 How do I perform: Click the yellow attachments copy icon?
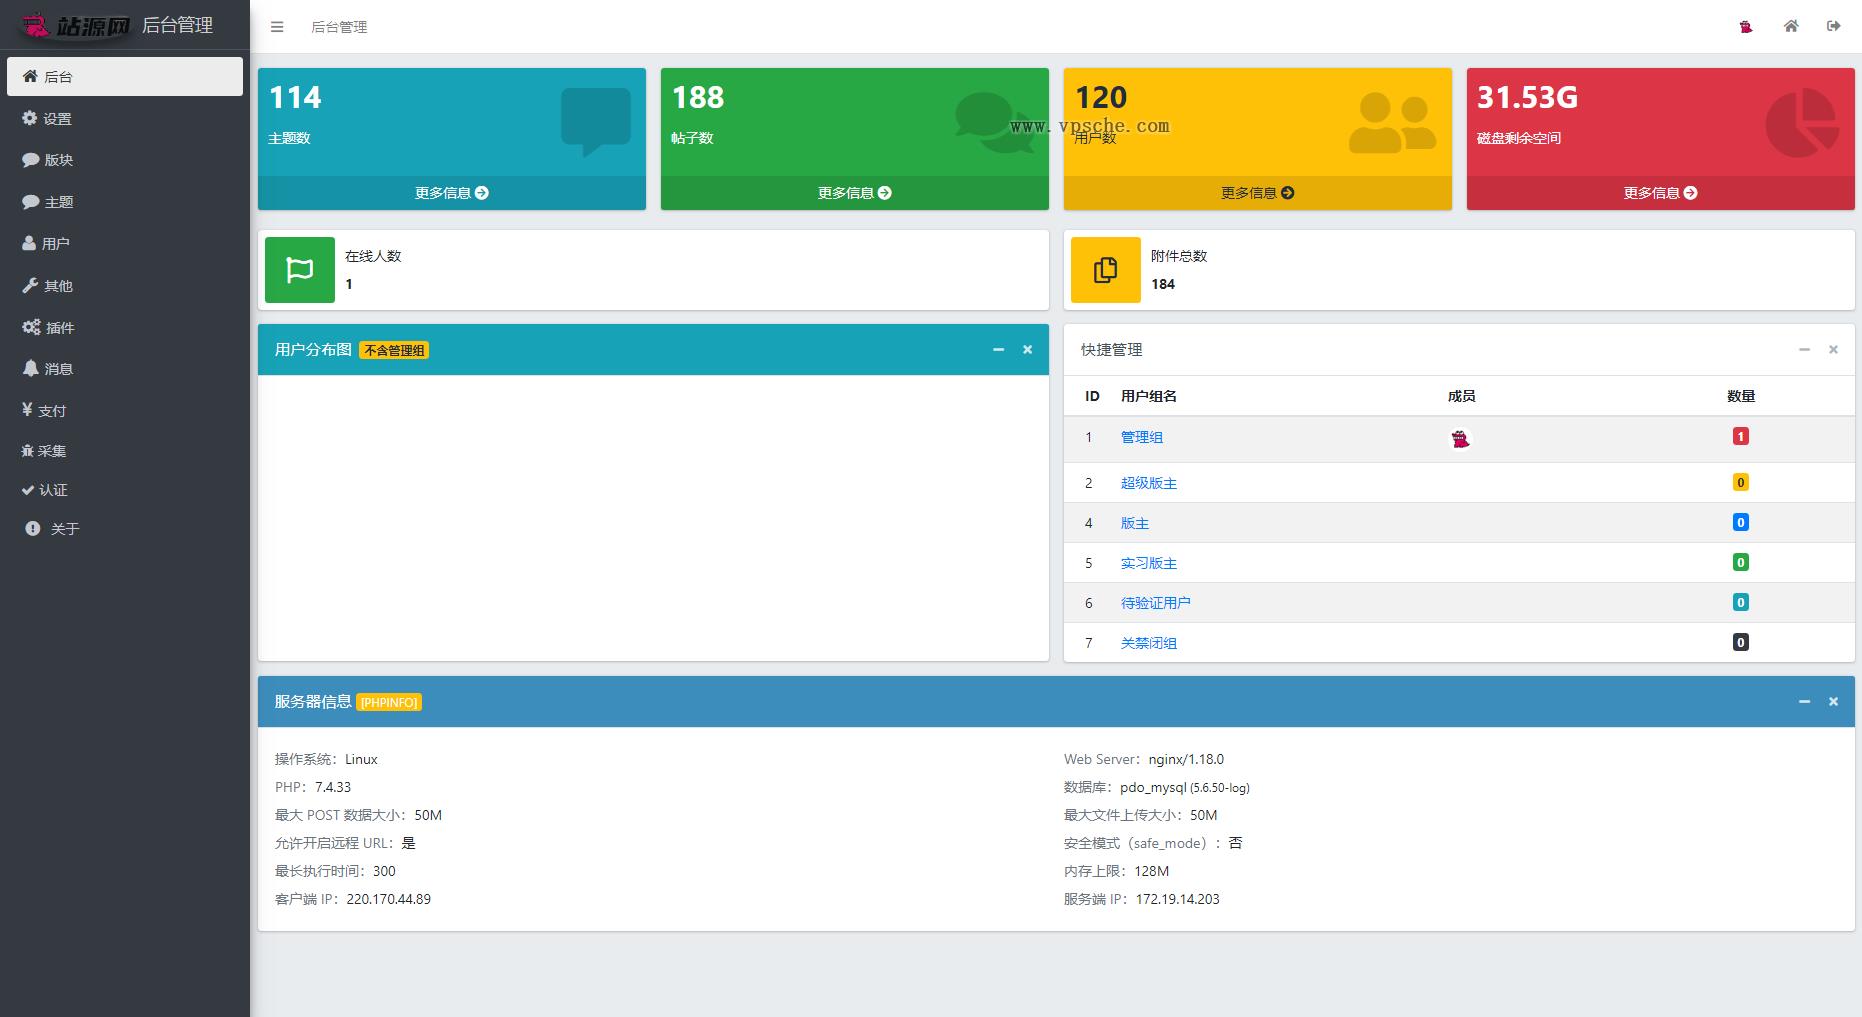tap(1105, 270)
